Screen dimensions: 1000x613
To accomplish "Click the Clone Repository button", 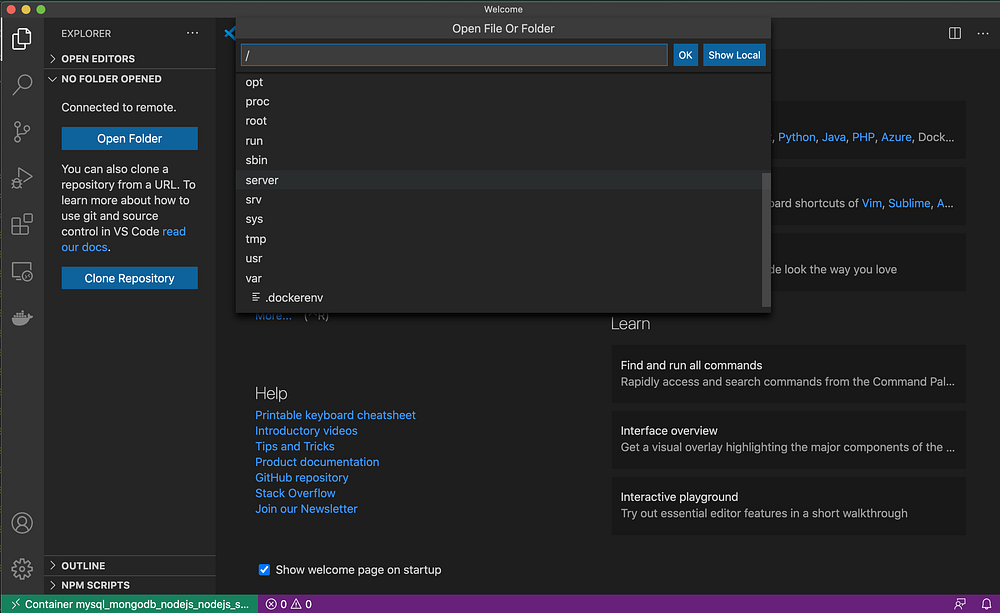I will (129, 278).
